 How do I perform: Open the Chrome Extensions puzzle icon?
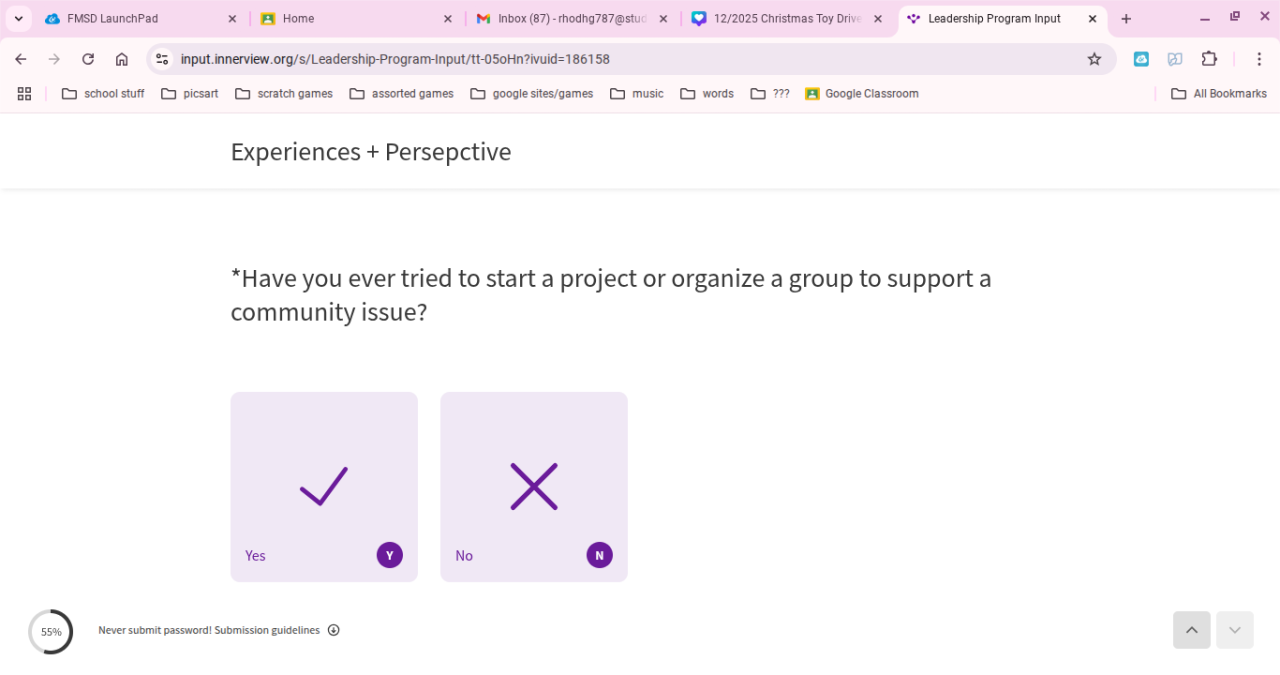pyautogui.click(x=1209, y=59)
